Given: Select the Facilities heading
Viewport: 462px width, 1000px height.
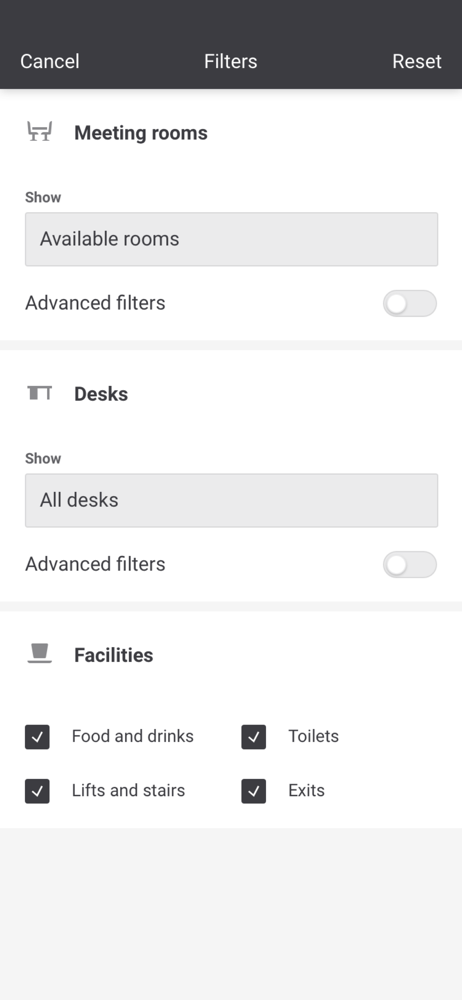Looking at the screenshot, I should click(x=114, y=655).
